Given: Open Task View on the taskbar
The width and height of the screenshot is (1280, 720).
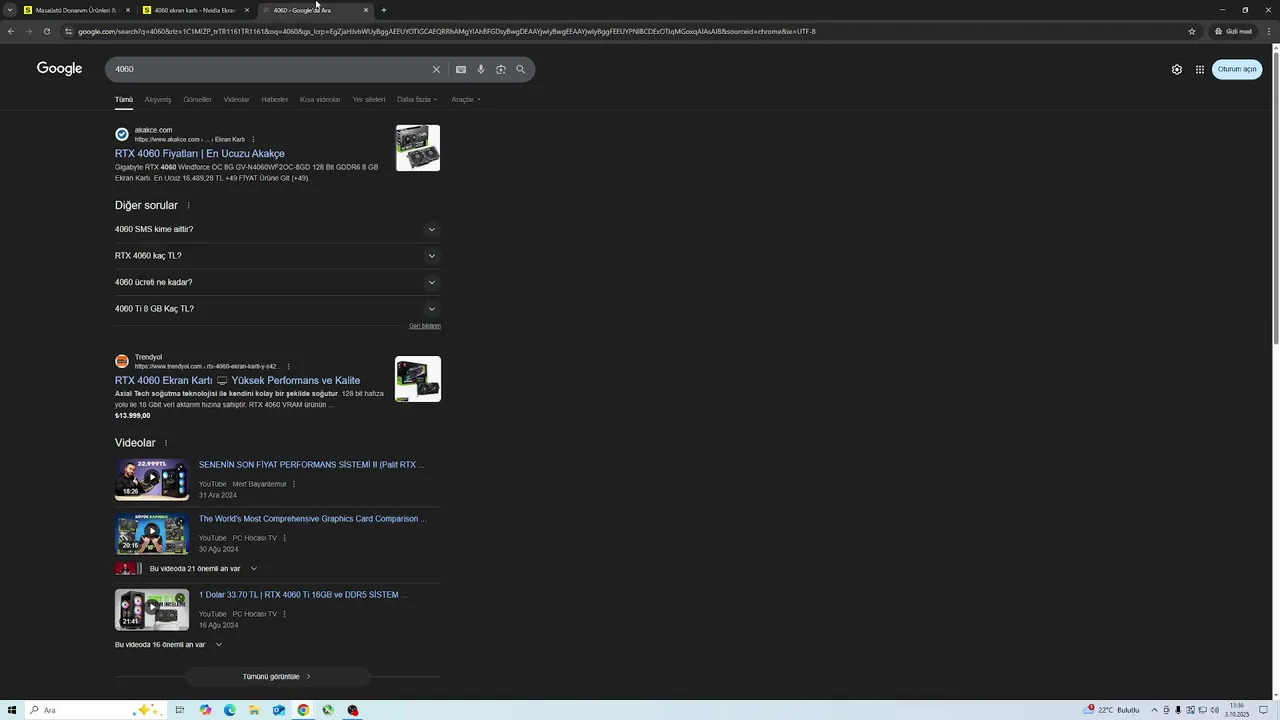Looking at the screenshot, I should 180,710.
